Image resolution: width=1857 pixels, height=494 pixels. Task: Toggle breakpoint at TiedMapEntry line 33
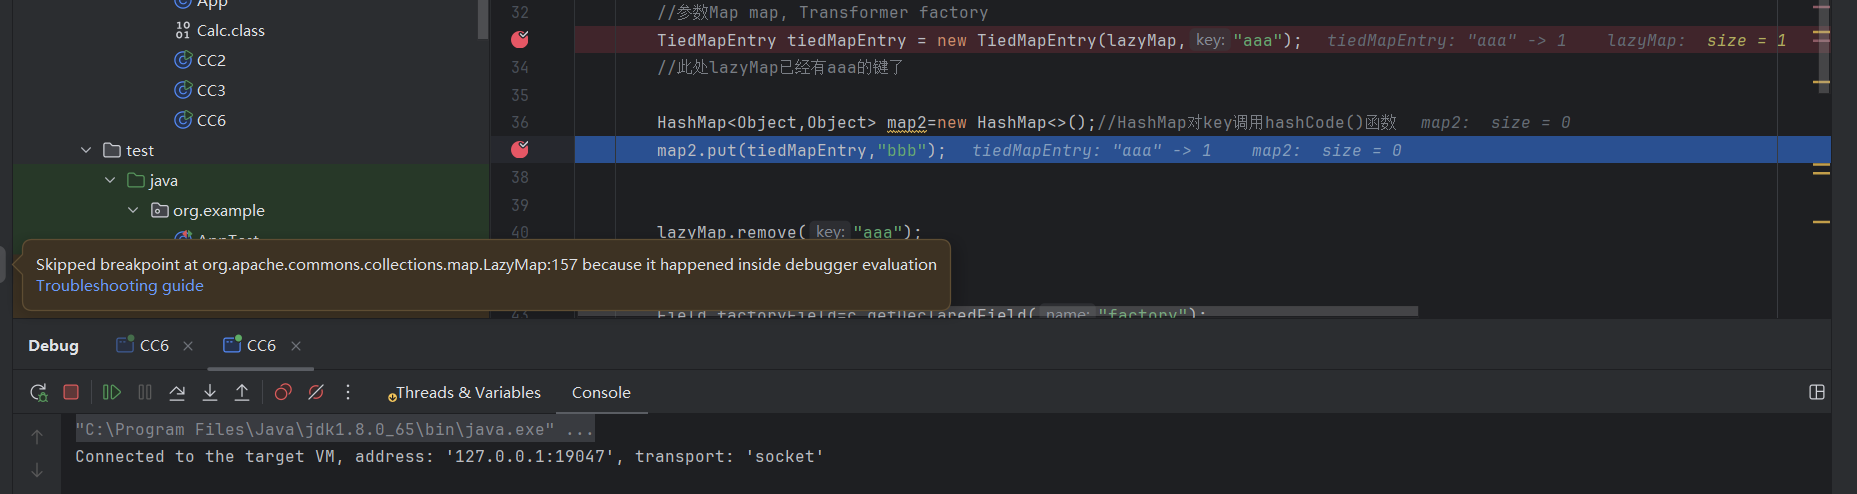click(x=520, y=39)
